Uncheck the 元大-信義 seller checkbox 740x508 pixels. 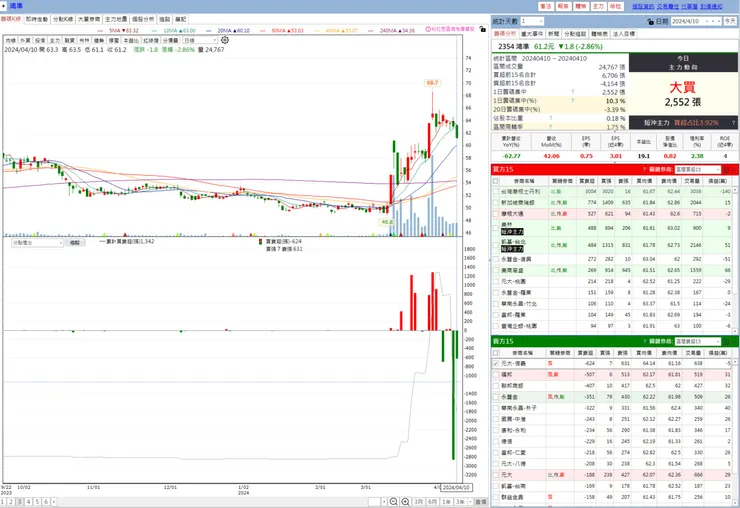click(496, 364)
